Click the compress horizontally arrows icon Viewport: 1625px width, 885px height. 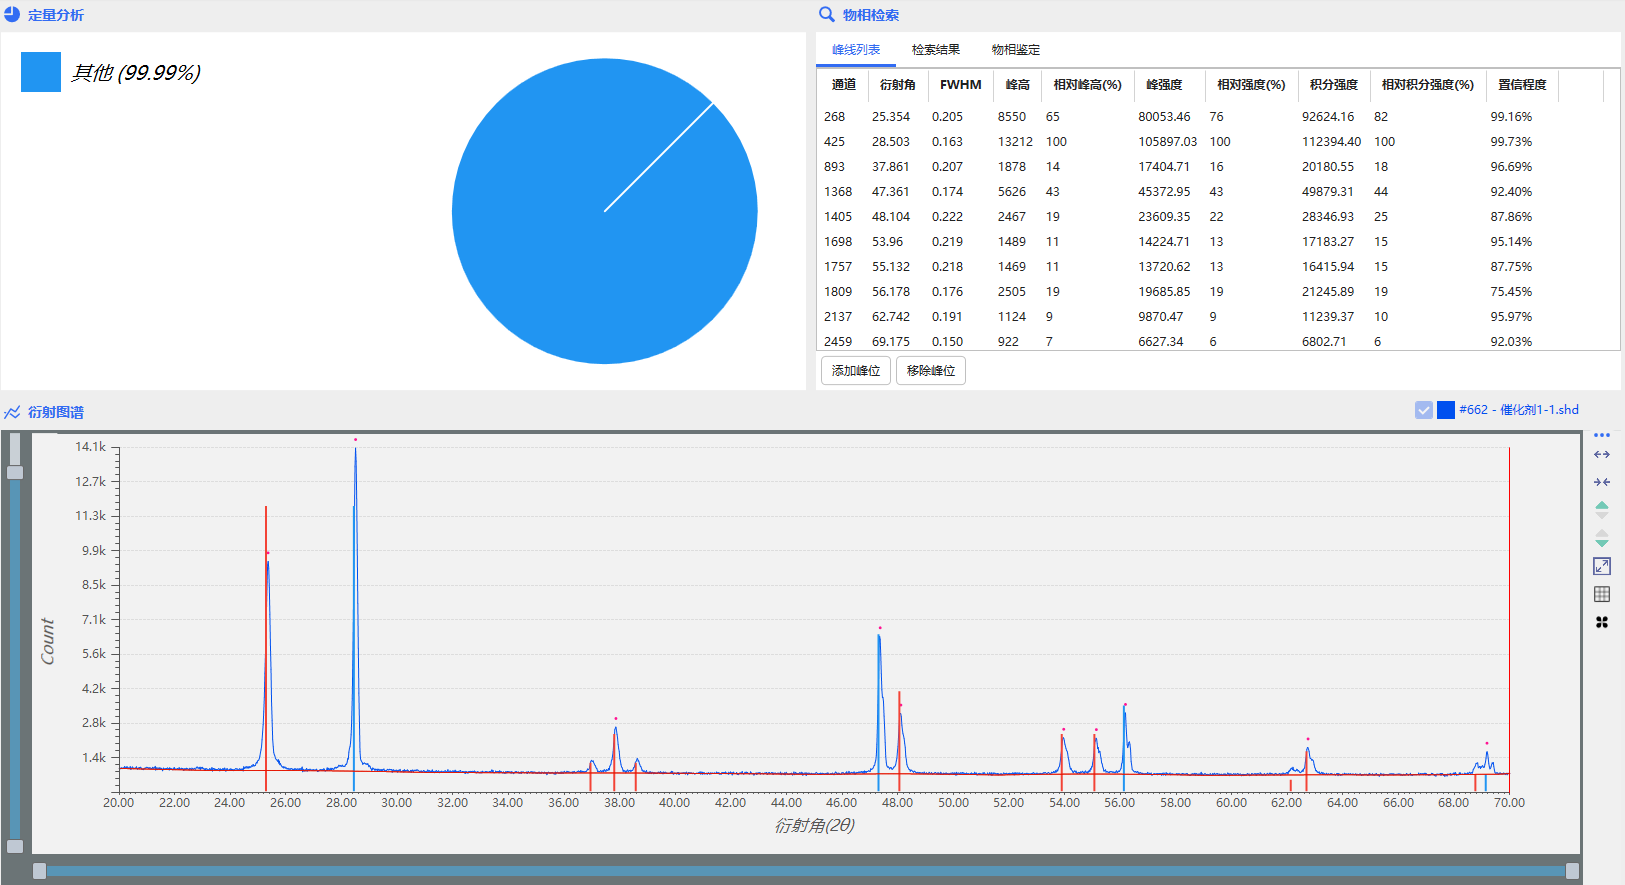coord(1602,482)
